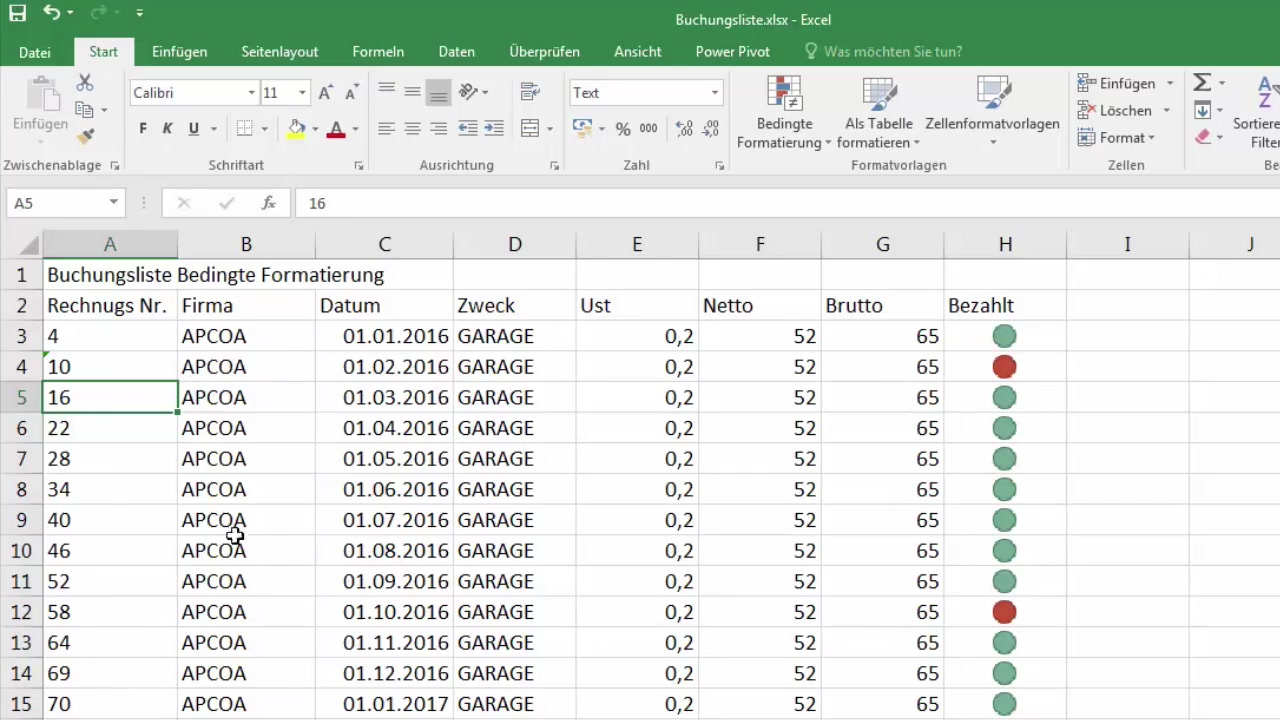Switch to the Daten tab

456,52
